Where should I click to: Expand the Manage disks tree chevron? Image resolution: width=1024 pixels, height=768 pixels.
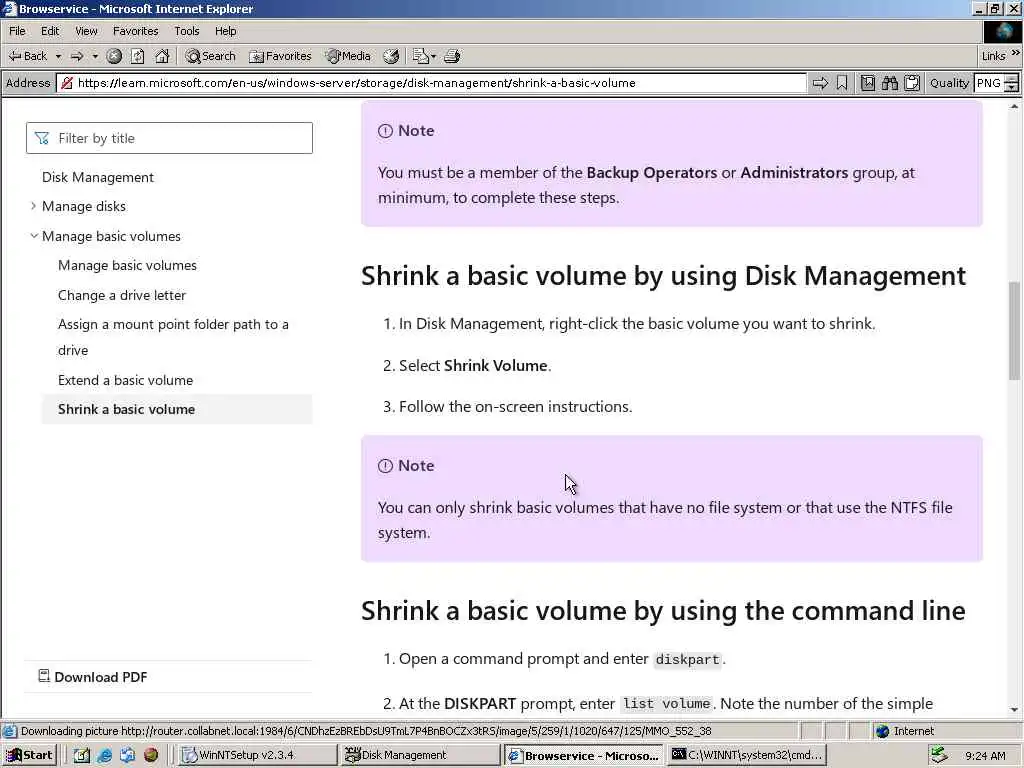[33, 206]
